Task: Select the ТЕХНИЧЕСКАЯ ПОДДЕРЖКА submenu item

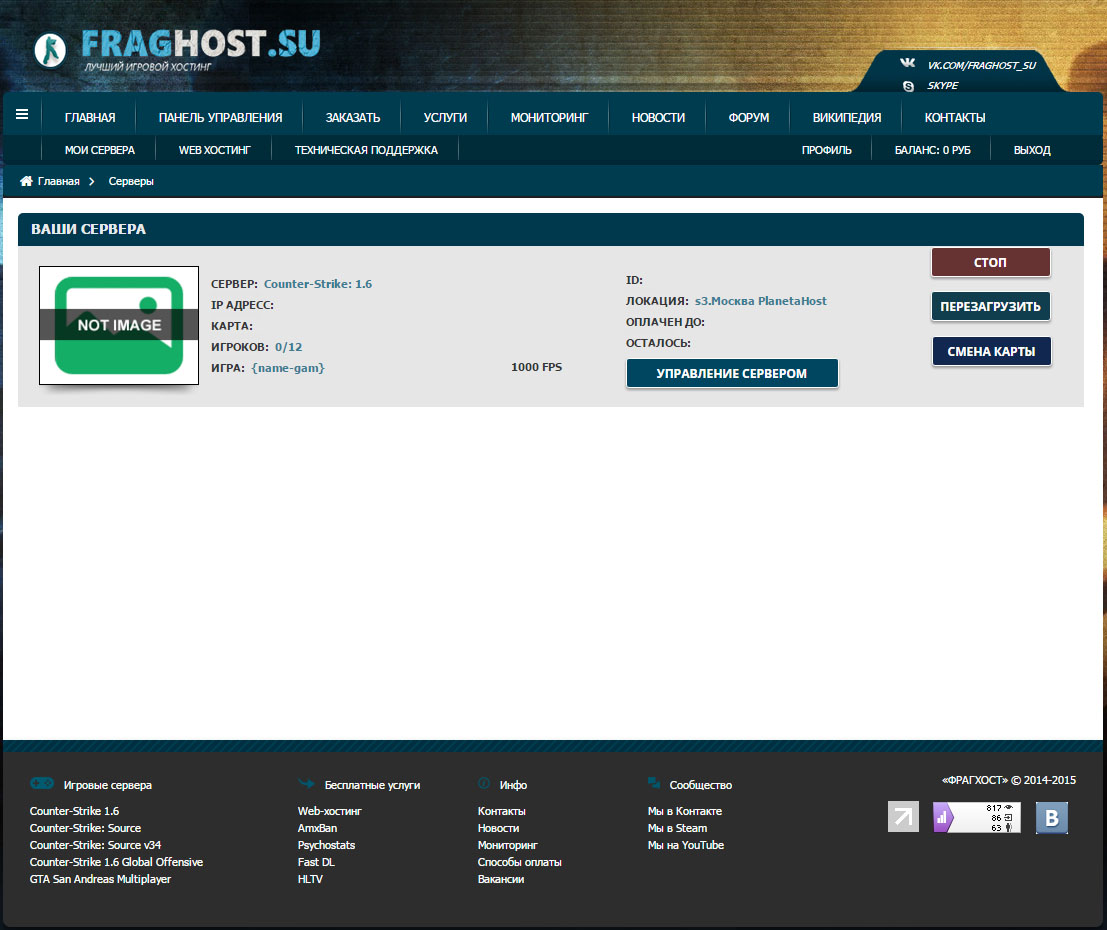Action: 366,150
